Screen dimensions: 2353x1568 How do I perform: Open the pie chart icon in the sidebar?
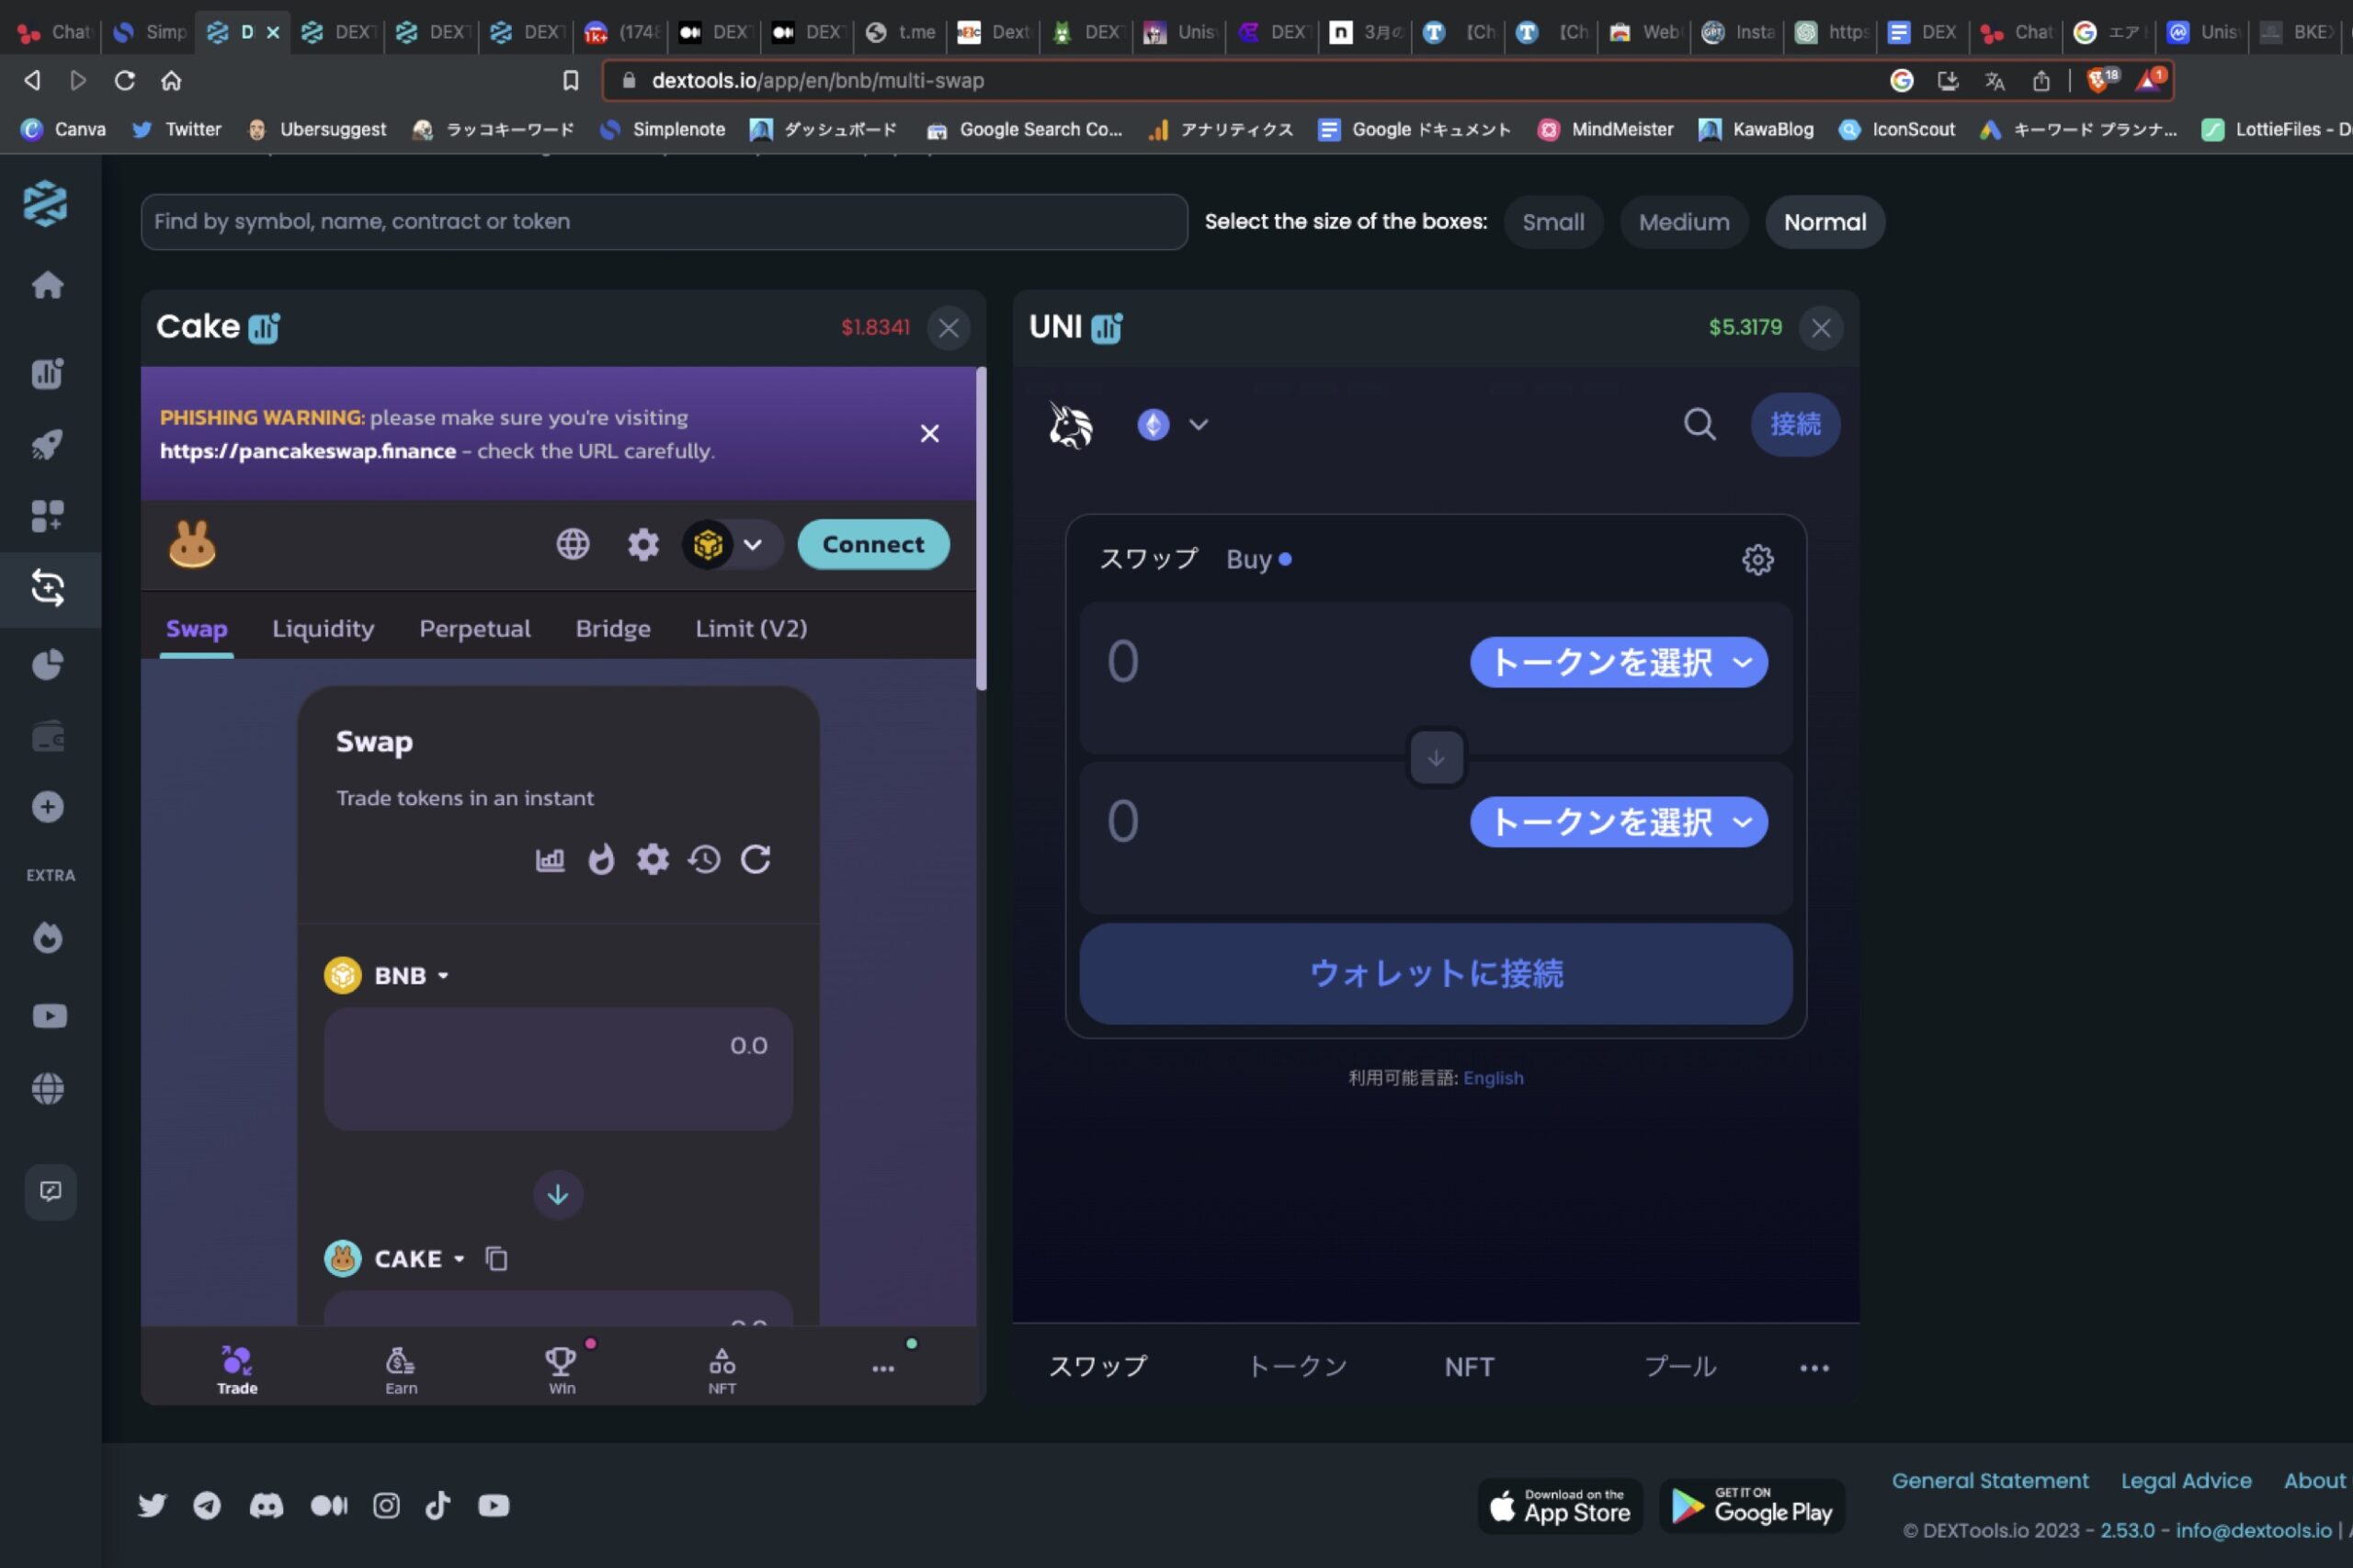(x=48, y=664)
